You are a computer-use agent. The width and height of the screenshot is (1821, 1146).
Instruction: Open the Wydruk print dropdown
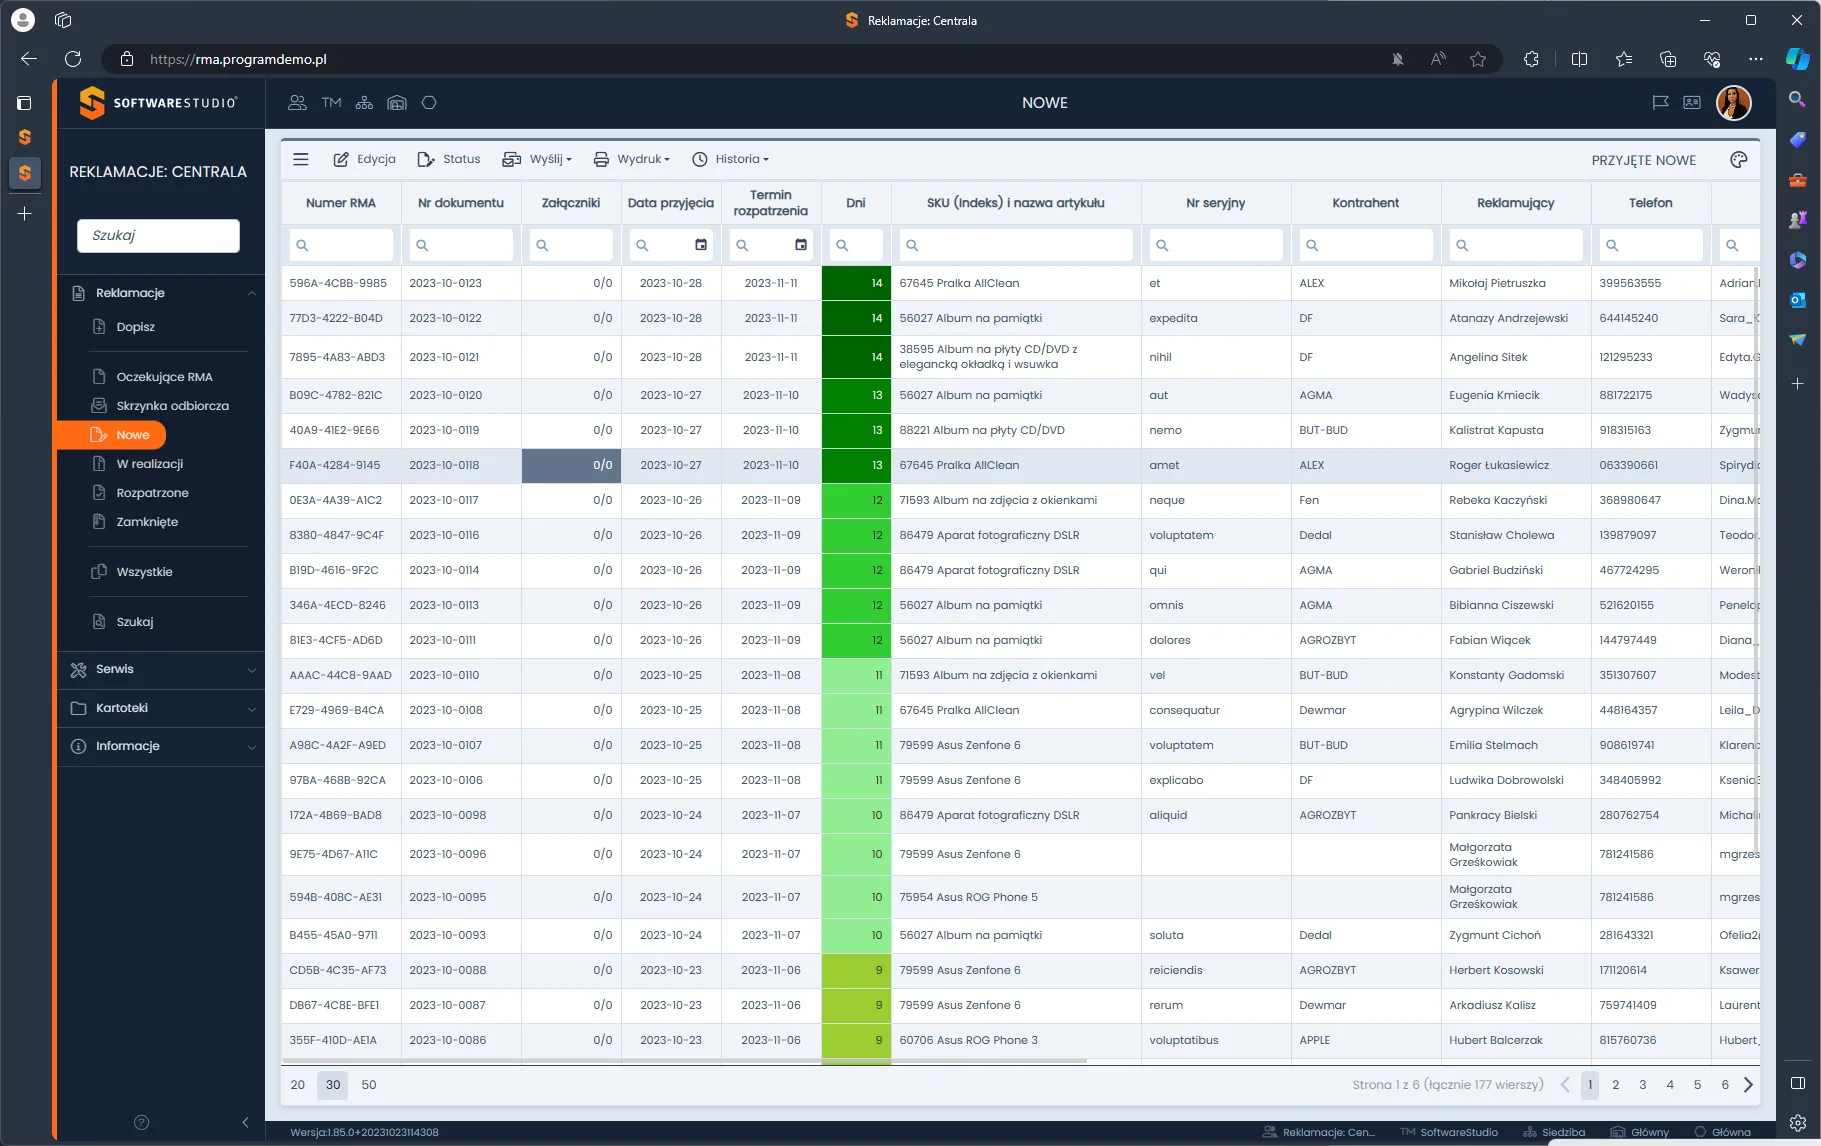click(x=632, y=159)
